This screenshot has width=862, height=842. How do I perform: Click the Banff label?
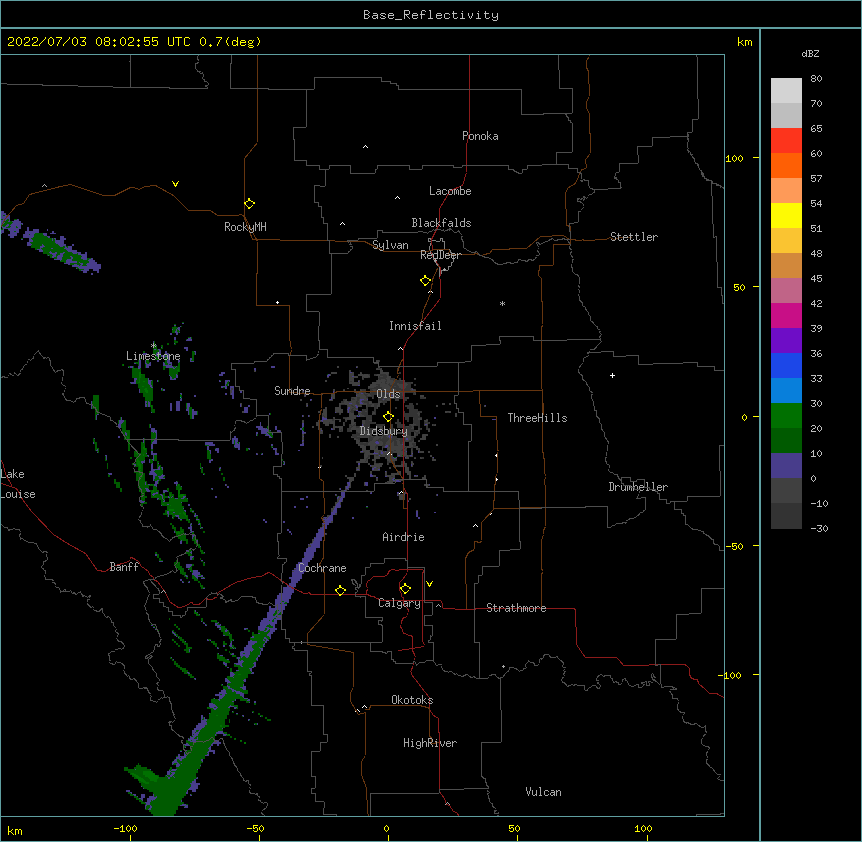coord(124,567)
